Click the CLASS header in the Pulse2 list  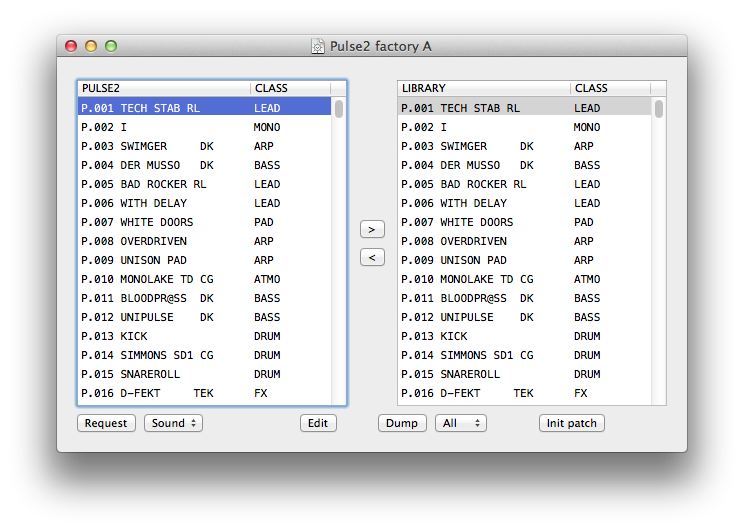(x=290, y=88)
